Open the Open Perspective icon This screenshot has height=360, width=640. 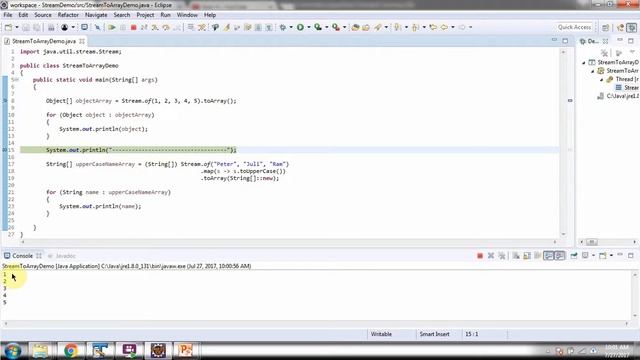[605, 27]
